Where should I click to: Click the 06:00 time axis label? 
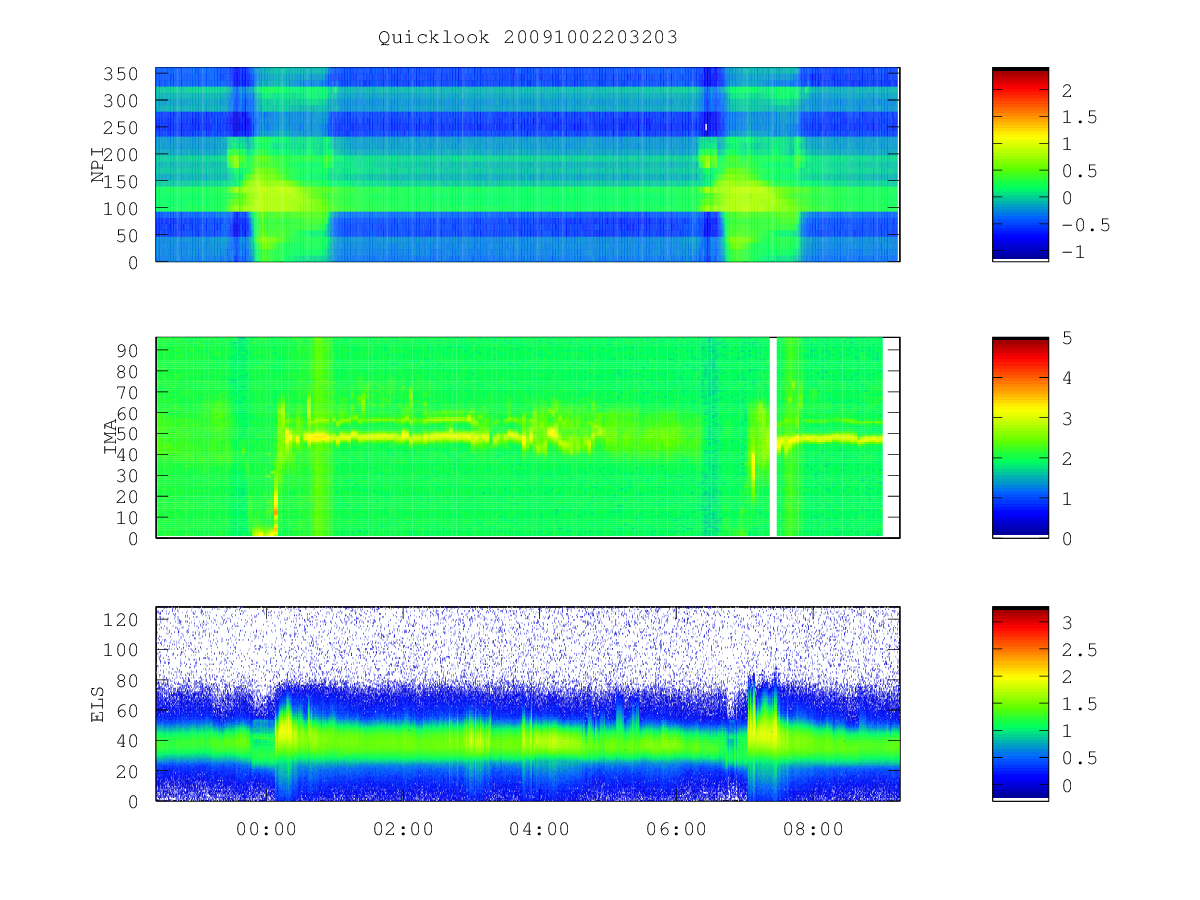pos(676,829)
